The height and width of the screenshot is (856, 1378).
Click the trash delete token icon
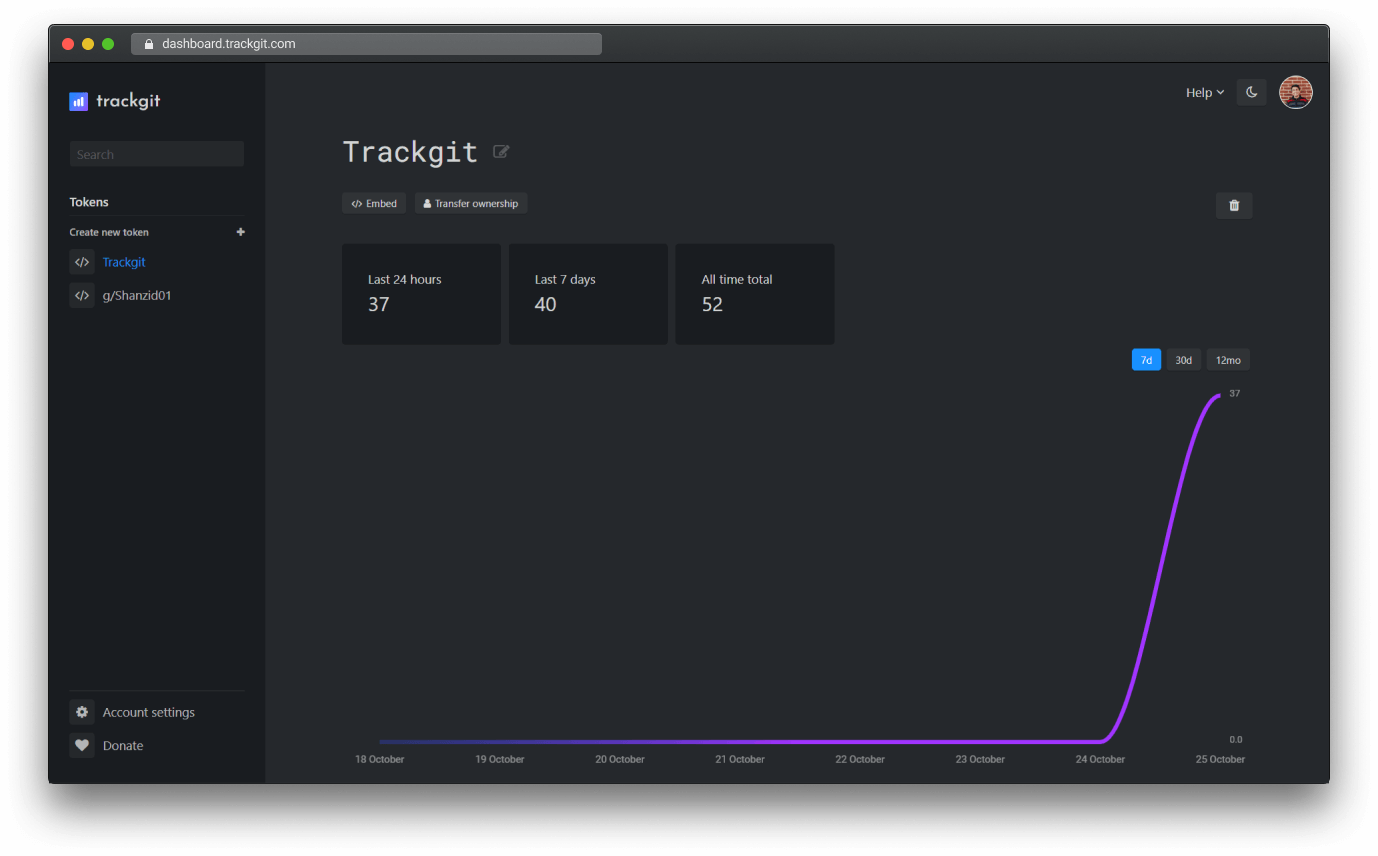tap(1234, 205)
